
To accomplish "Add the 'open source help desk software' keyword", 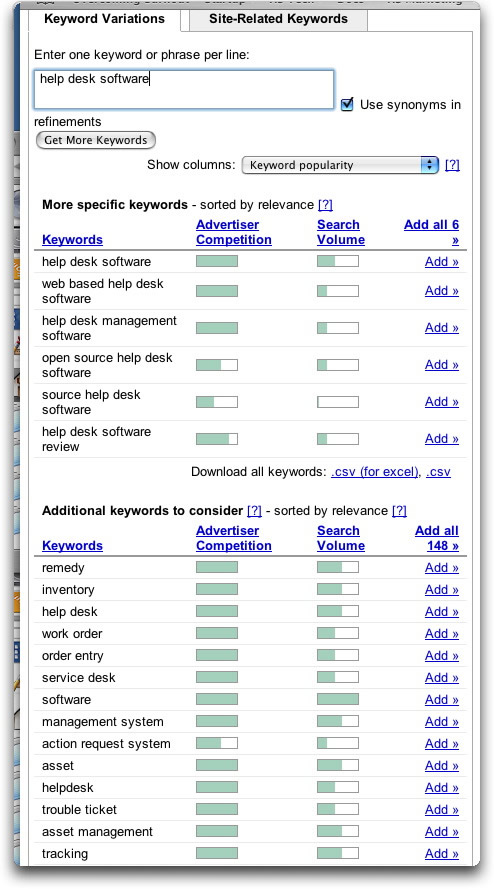I will 441,365.
